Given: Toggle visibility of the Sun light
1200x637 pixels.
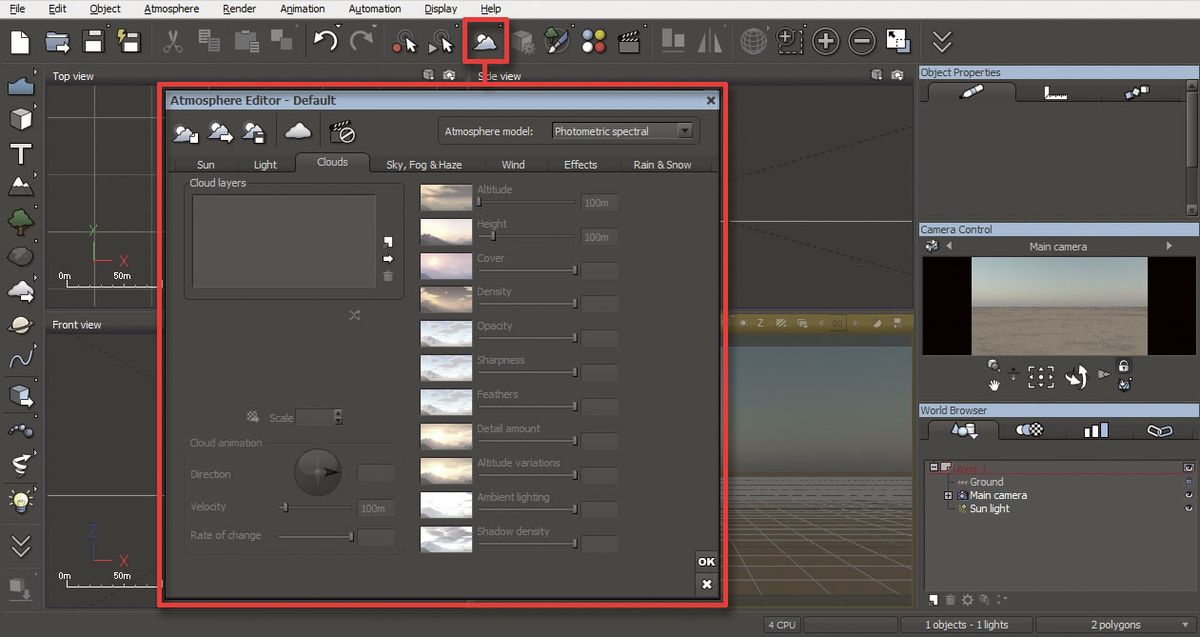Looking at the screenshot, I should 1189,508.
